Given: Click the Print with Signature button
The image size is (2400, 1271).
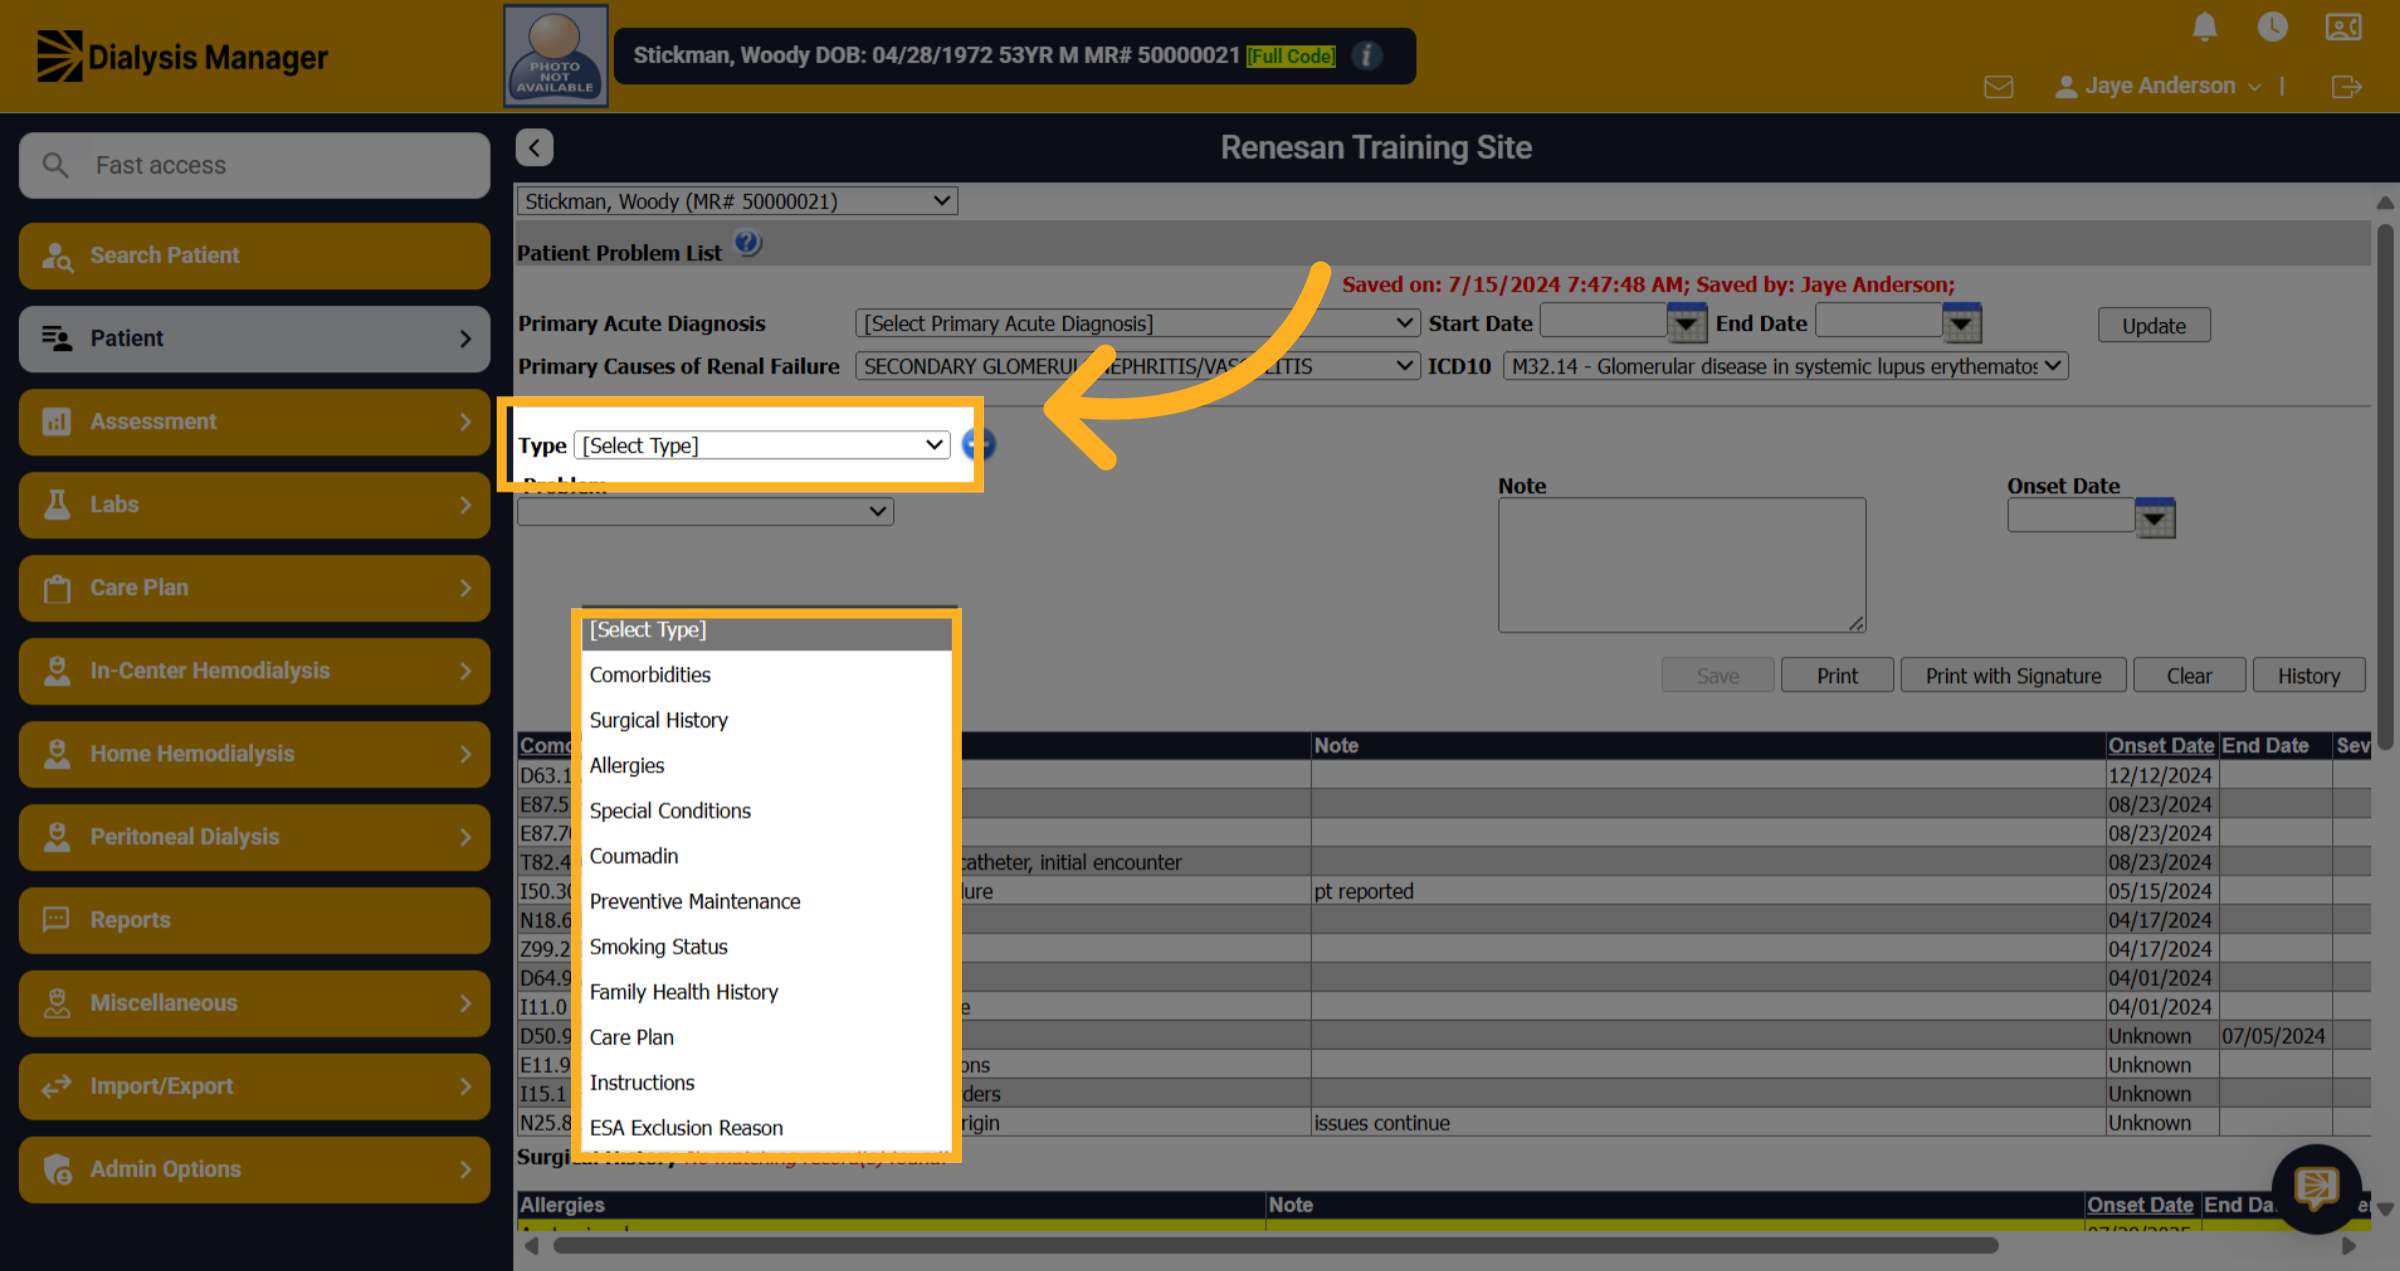Looking at the screenshot, I should 2013,676.
